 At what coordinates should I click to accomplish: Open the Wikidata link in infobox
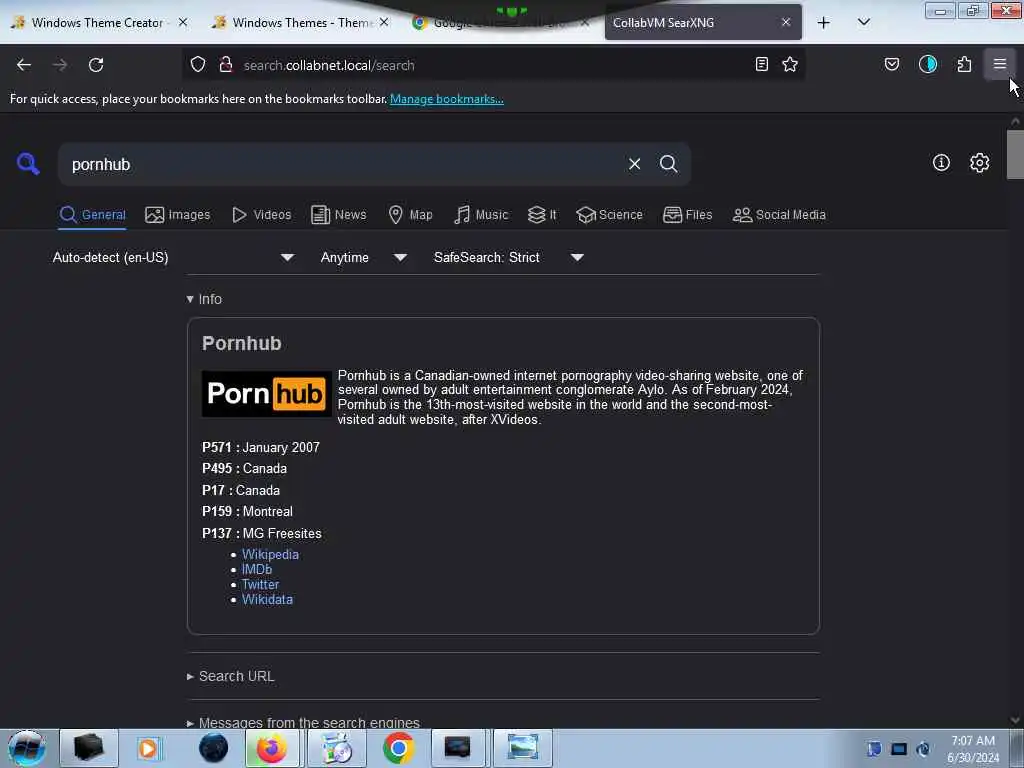267,600
